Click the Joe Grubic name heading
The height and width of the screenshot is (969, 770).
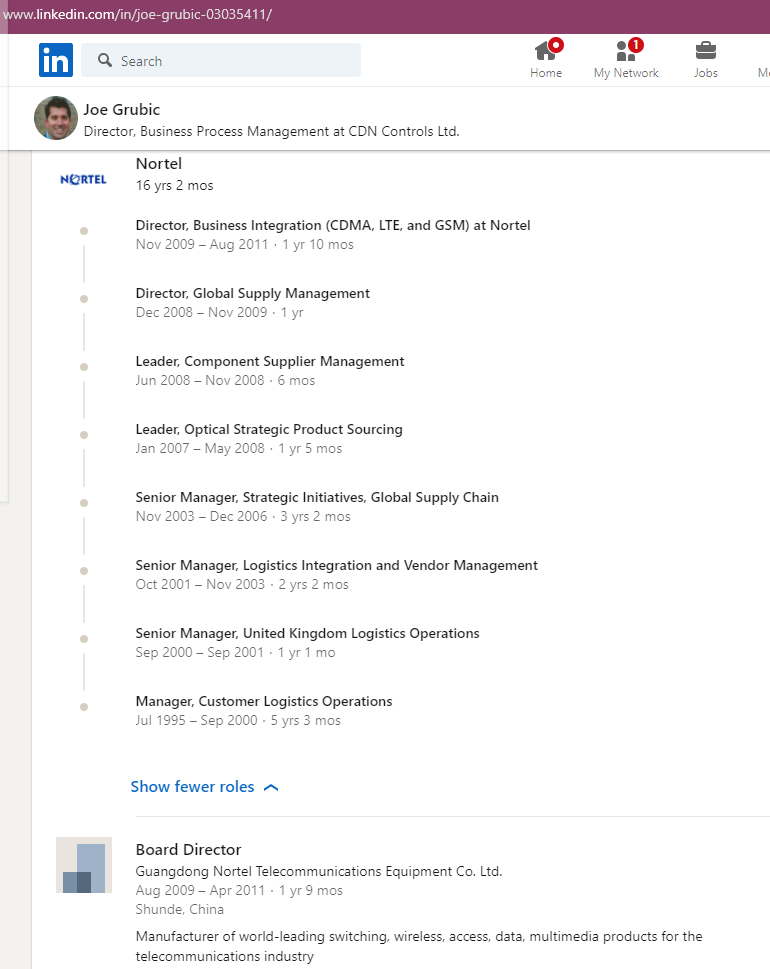point(122,109)
